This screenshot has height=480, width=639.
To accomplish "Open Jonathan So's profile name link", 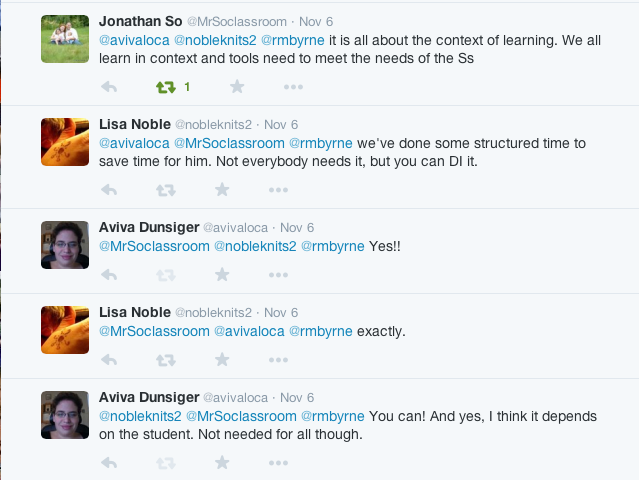I will click(x=141, y=21).
